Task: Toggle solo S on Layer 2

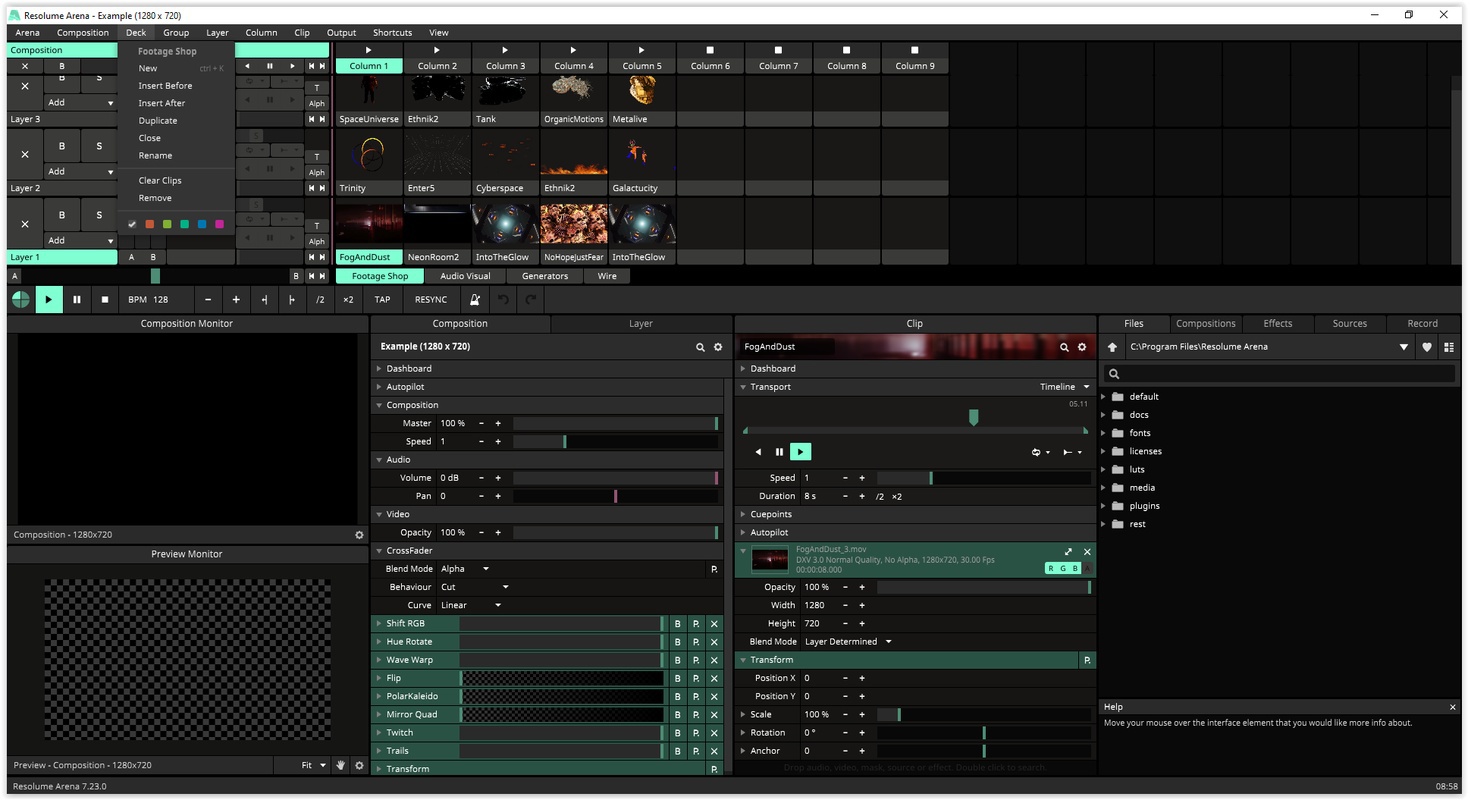Action: [99, 146]
